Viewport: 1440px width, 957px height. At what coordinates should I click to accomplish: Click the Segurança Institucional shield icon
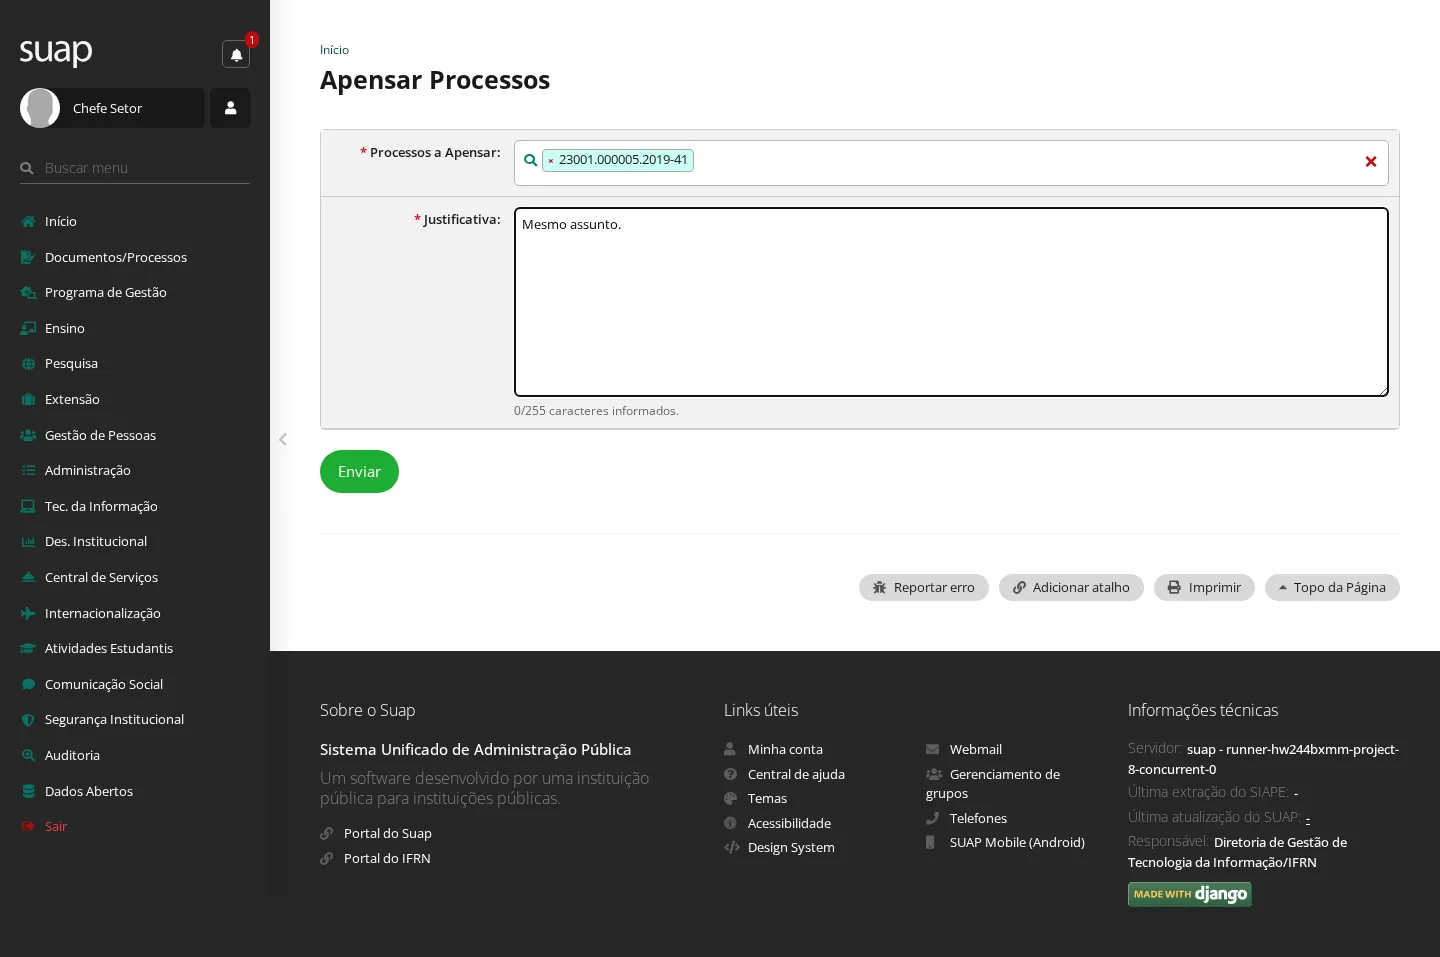coord(28,720)
